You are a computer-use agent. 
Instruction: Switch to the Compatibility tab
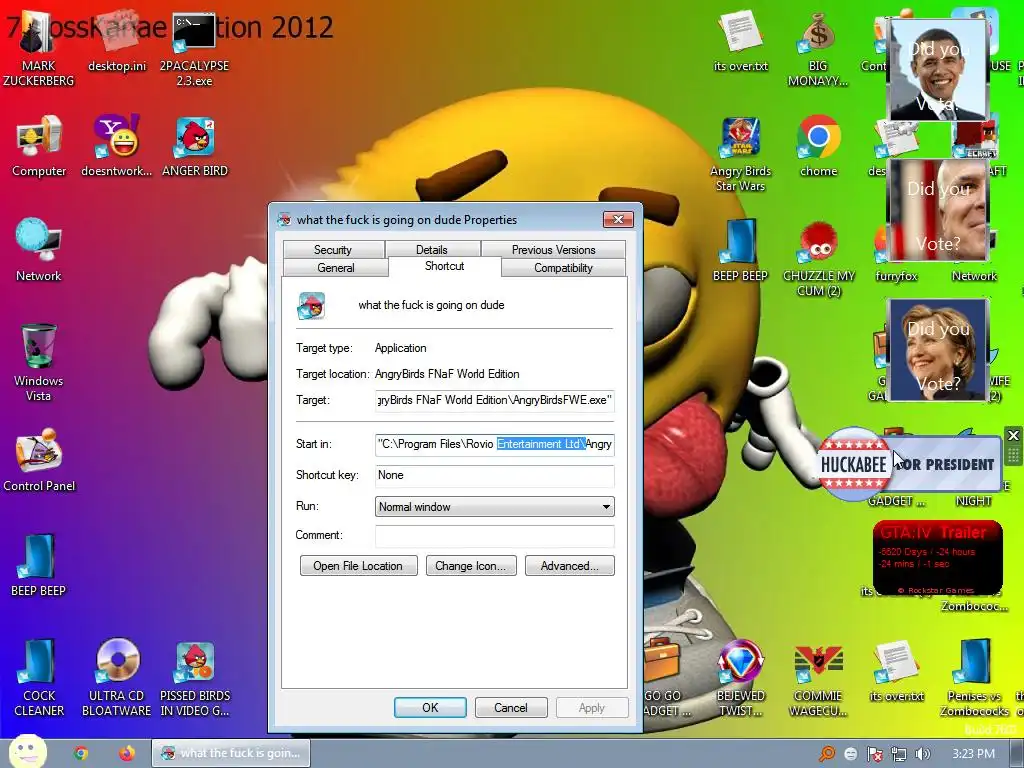[x=563, y=268]
